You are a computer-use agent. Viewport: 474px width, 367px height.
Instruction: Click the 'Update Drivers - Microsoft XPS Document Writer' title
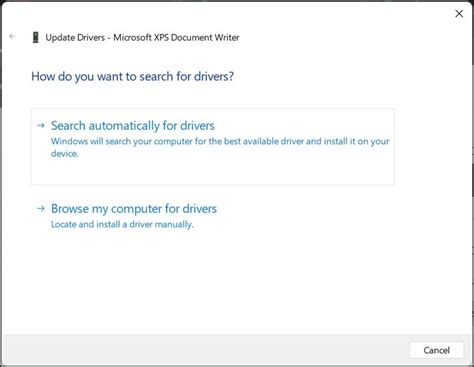pos(142,37)
